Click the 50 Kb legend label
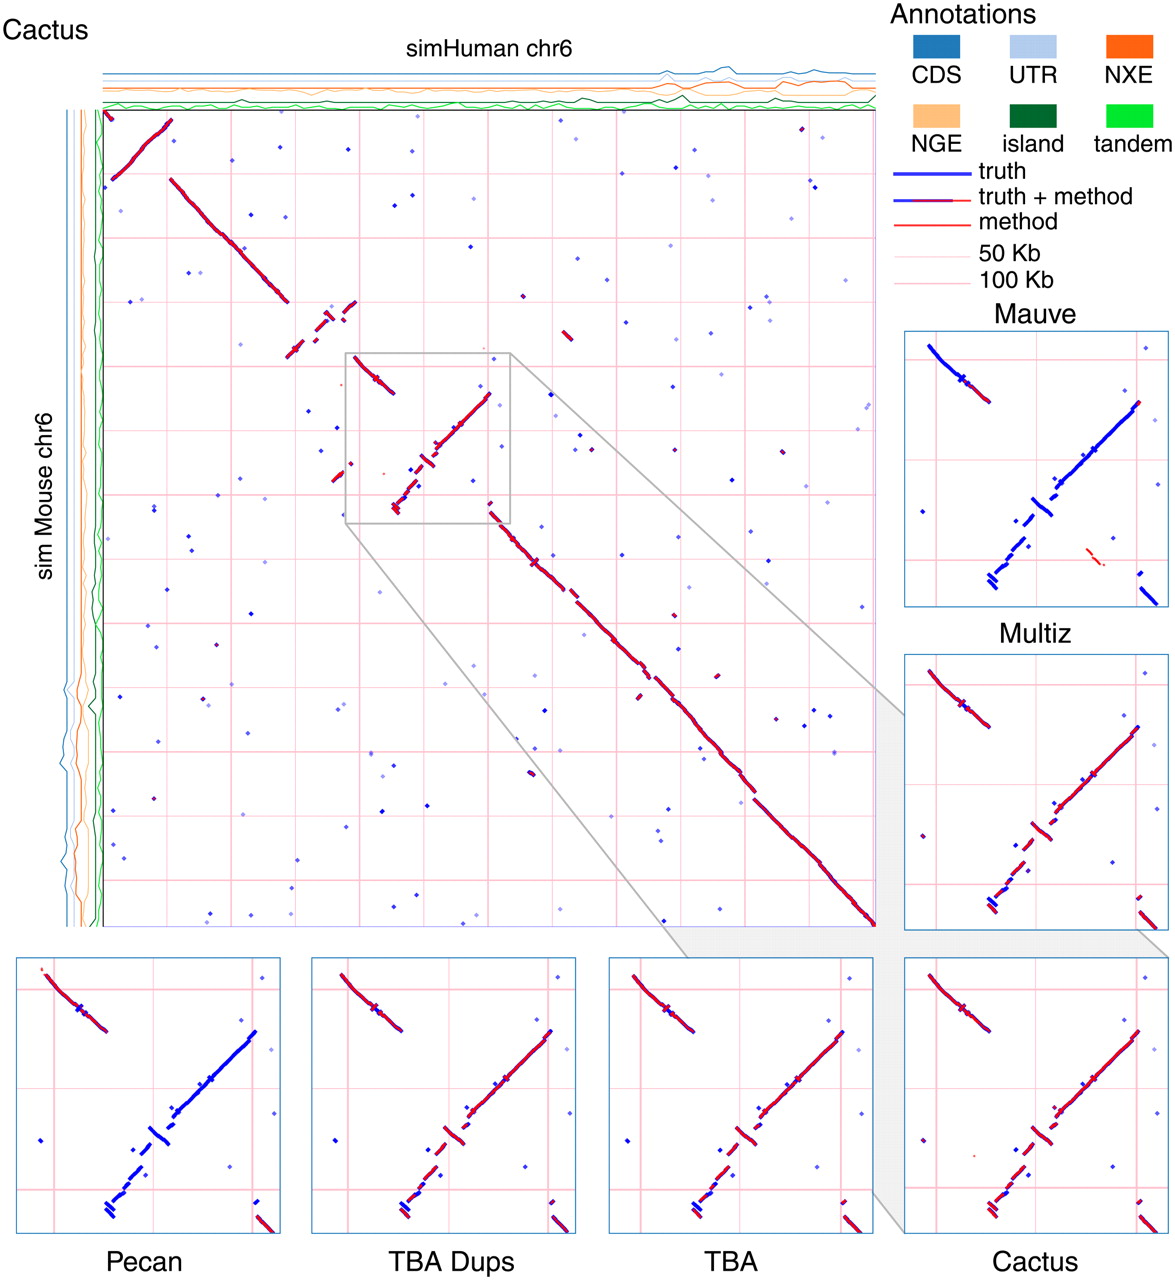This screenshot has width=1175, height=1280. coord(1010,254)
